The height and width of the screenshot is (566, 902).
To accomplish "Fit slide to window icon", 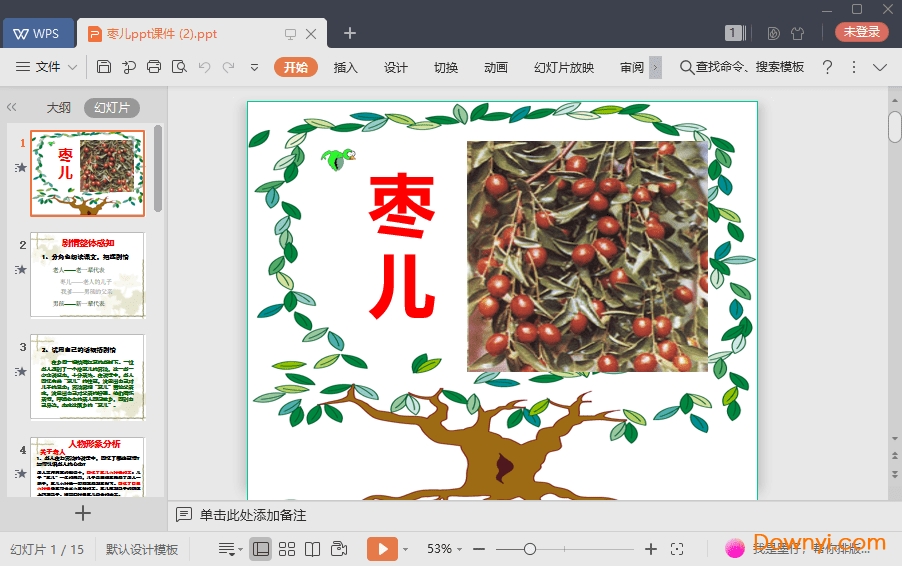I will 677,549.
